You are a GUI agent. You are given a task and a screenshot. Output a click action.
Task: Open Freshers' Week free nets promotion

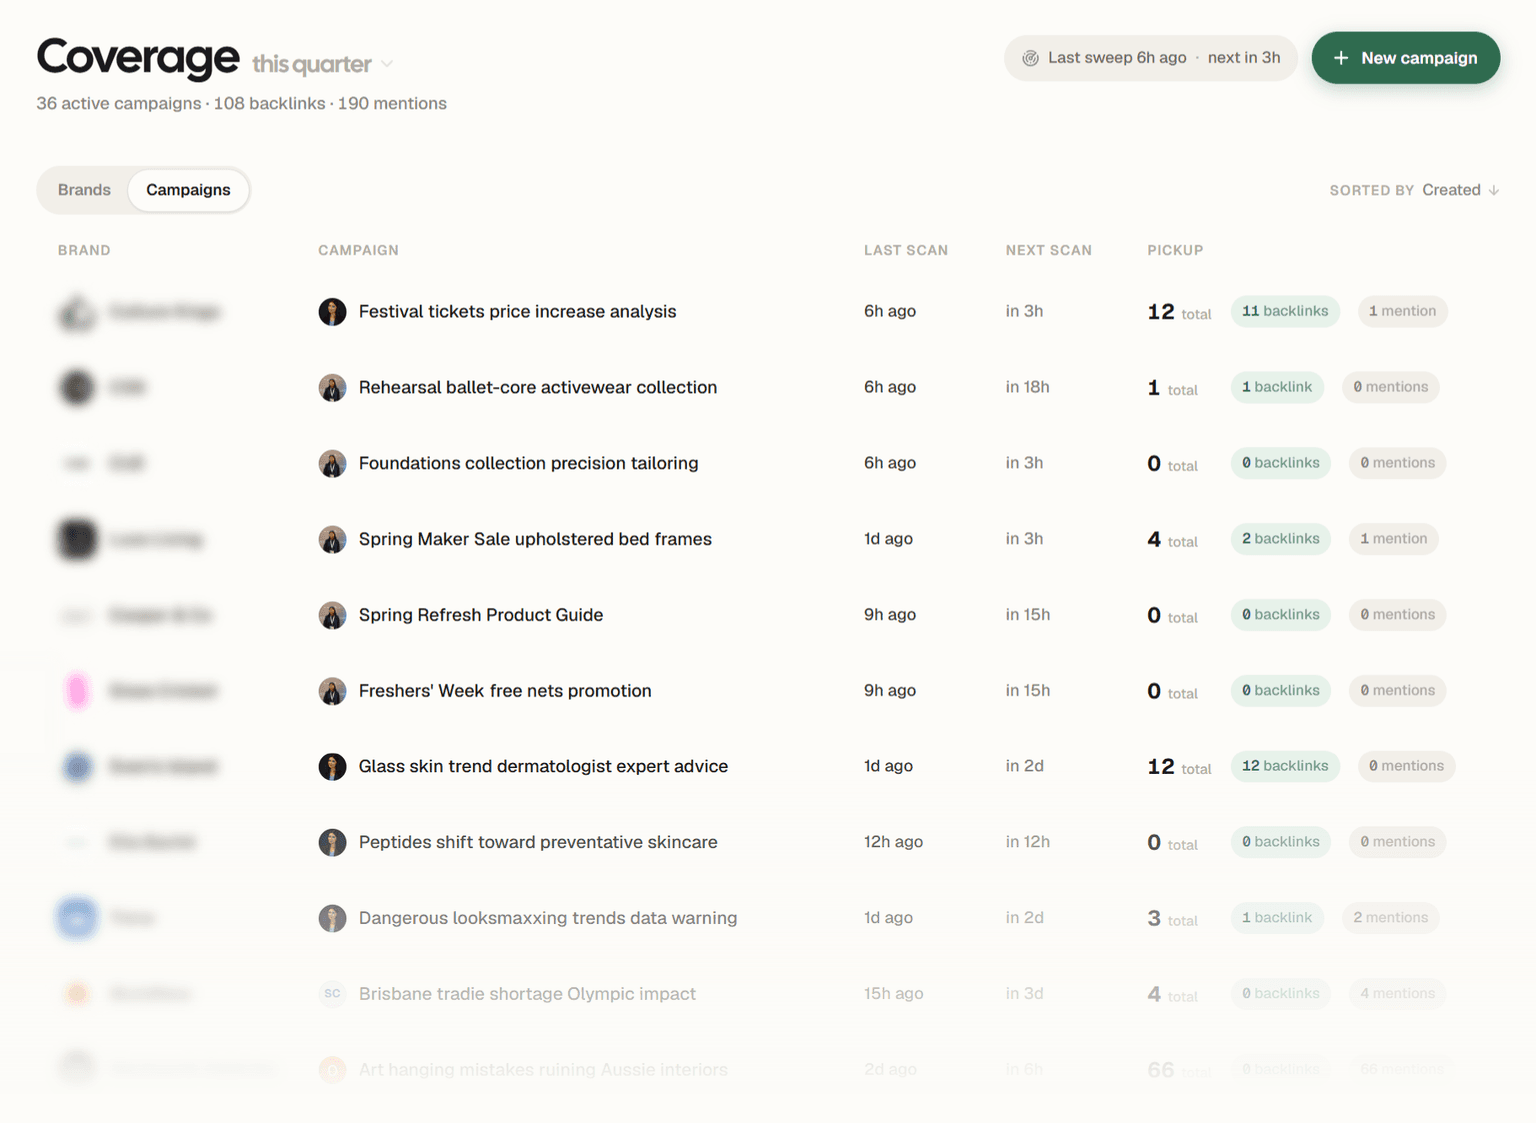point(505,691)
